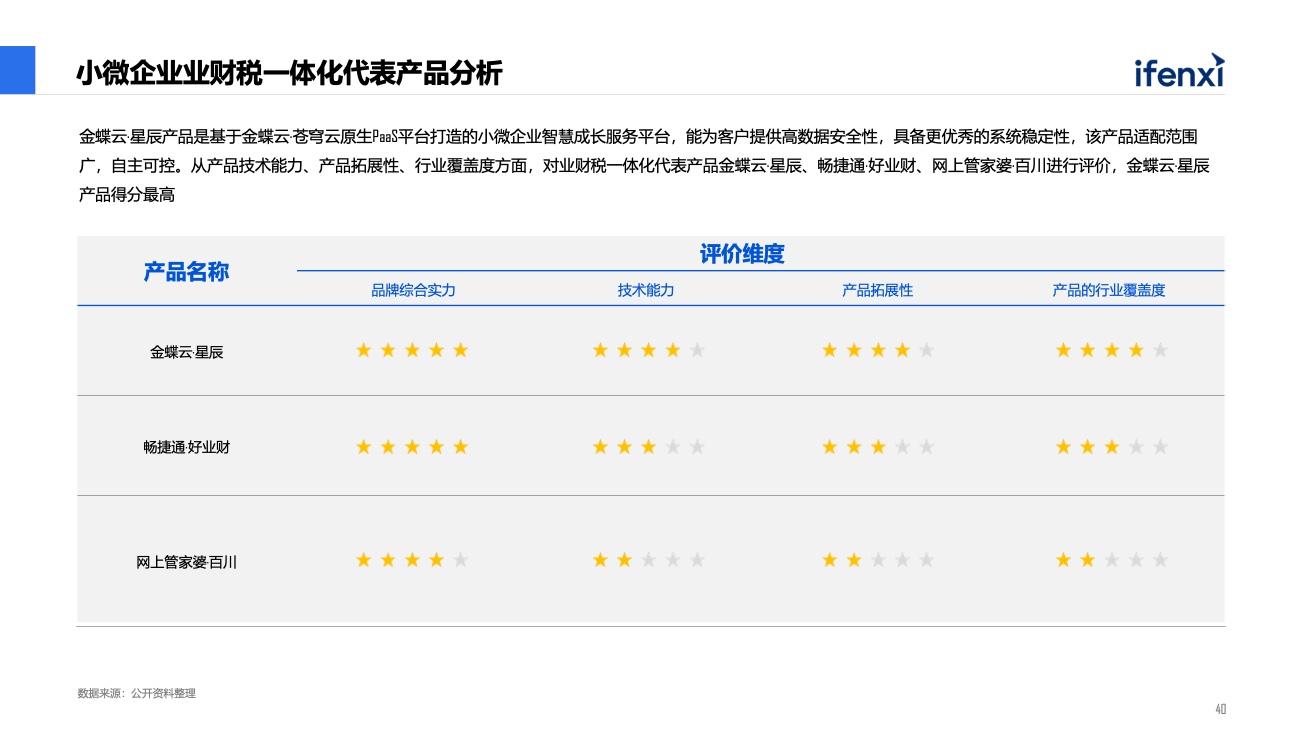
Task: Click 畅捷通·好业财 技术能力 star rating
Action: point(648,447)
